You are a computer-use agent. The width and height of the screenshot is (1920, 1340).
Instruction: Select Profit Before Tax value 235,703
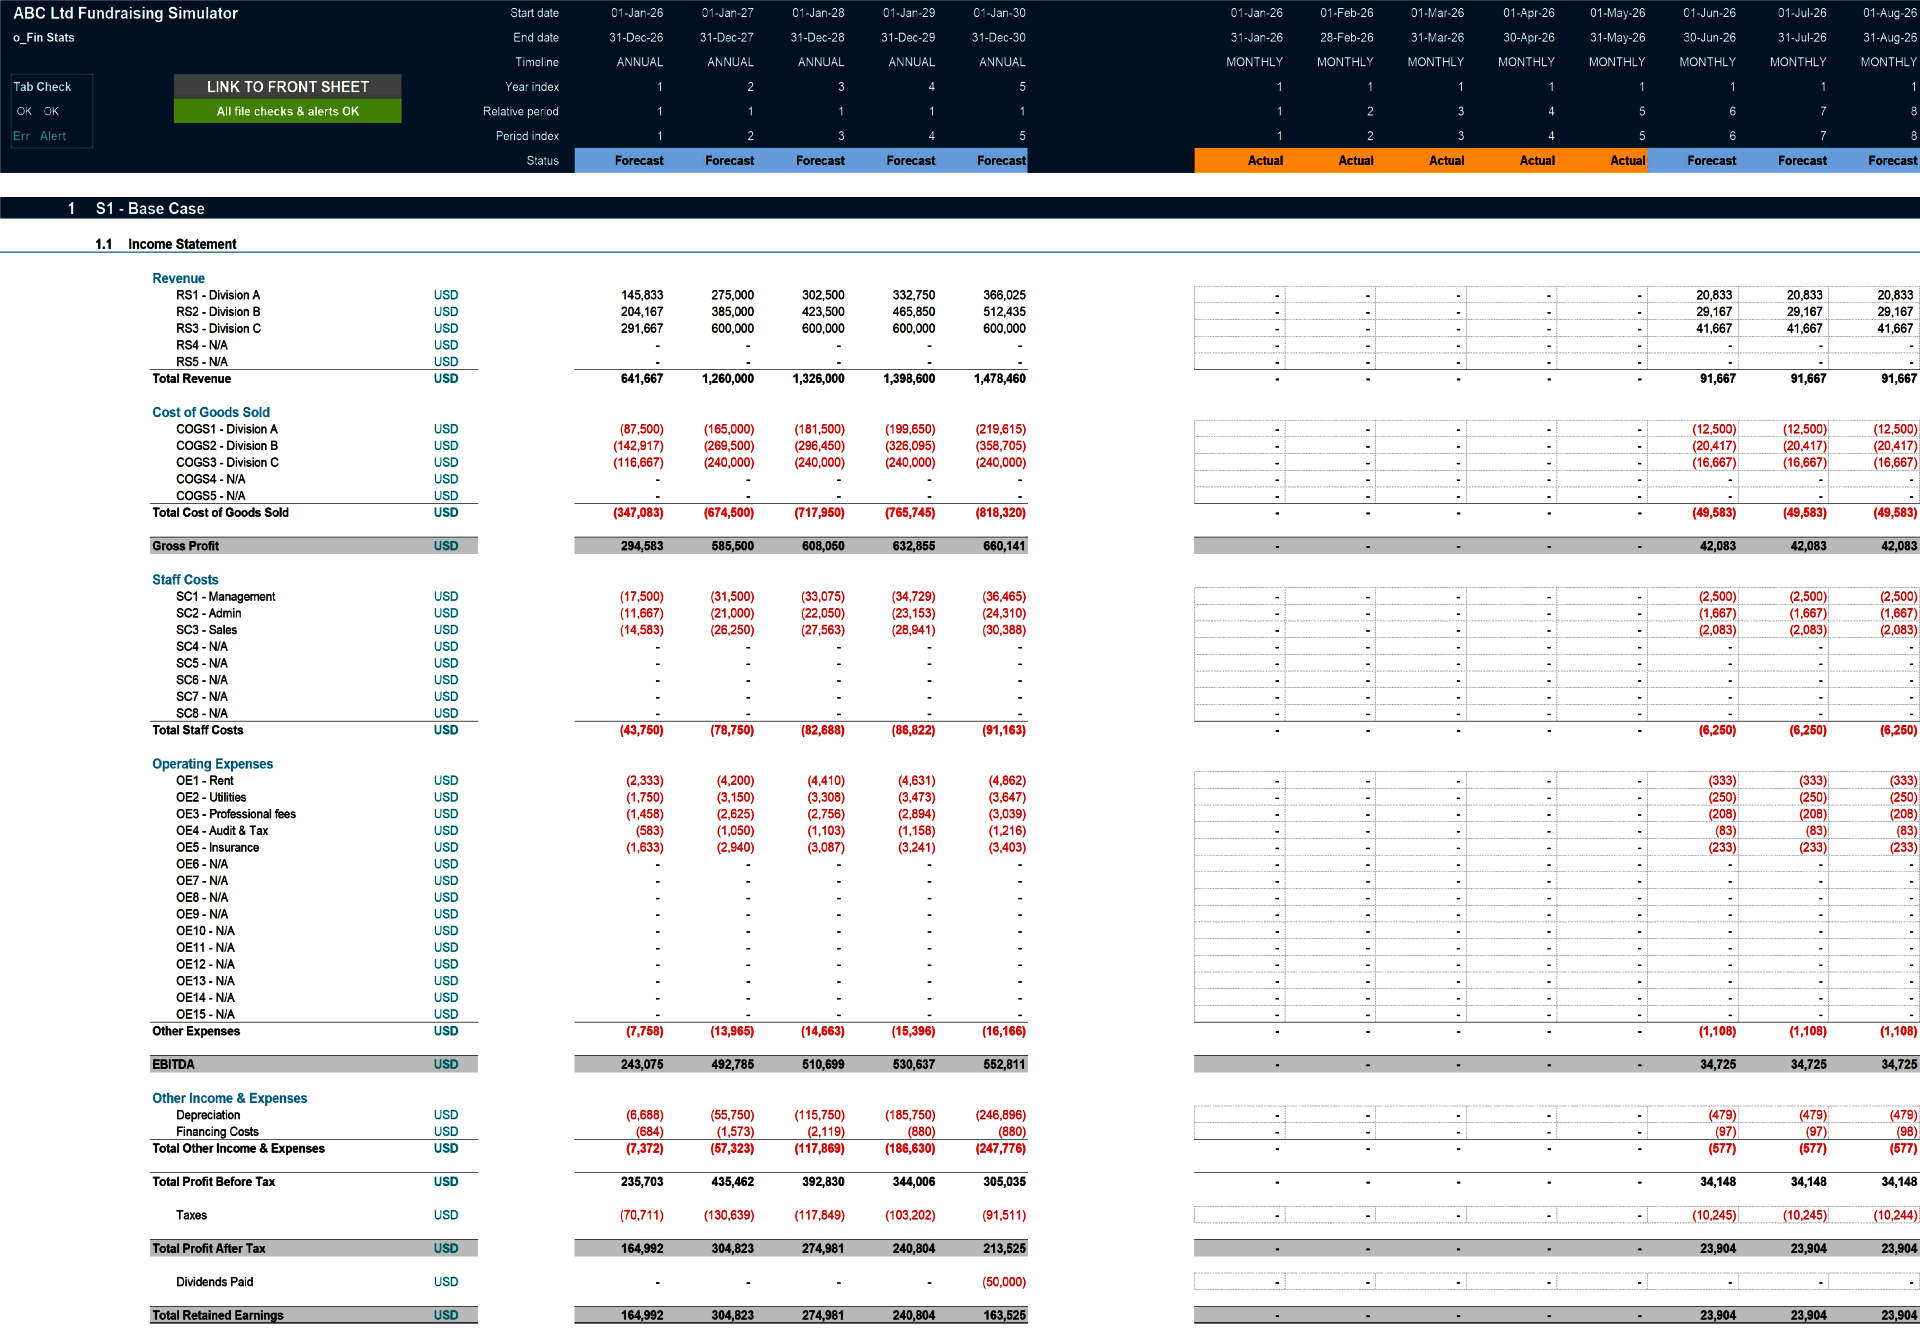click(x=641, y=1182)
